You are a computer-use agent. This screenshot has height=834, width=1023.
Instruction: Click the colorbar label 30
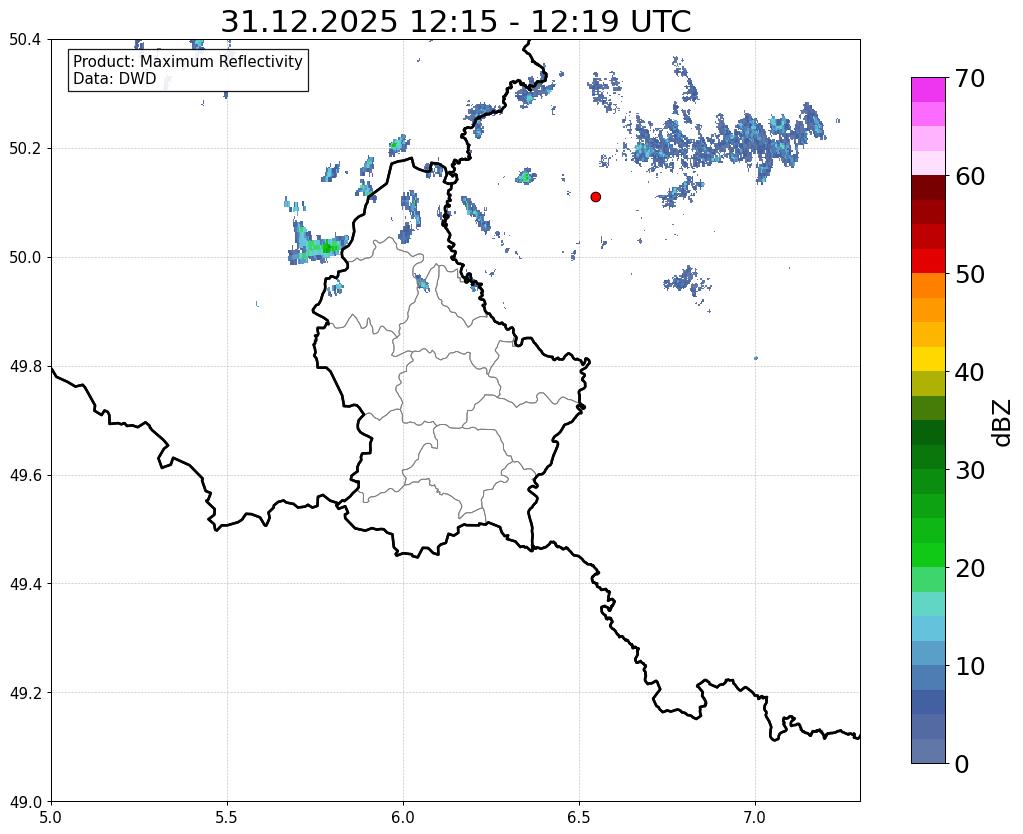point(970,470)
